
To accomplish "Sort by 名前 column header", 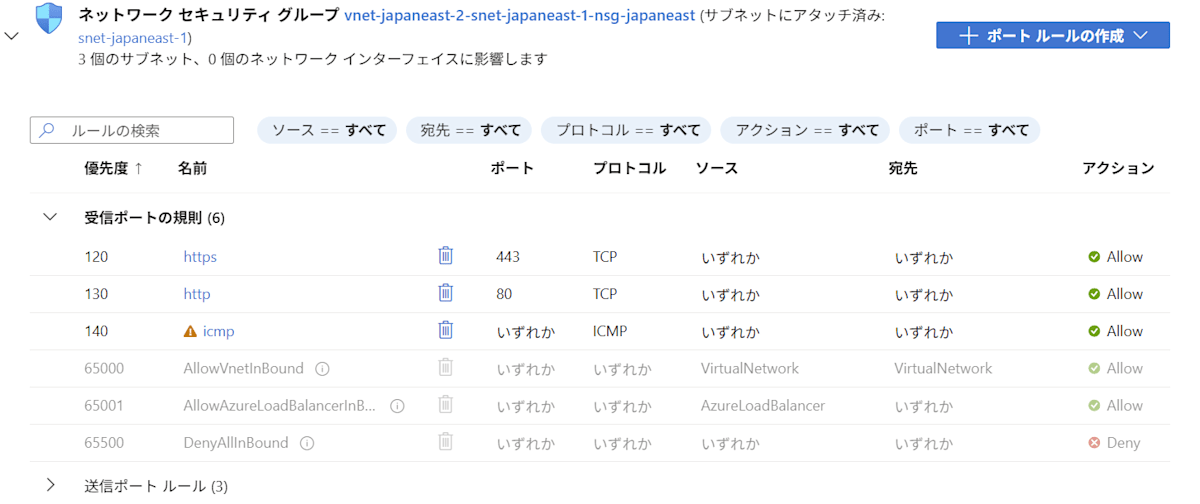I will coord(192,168).
